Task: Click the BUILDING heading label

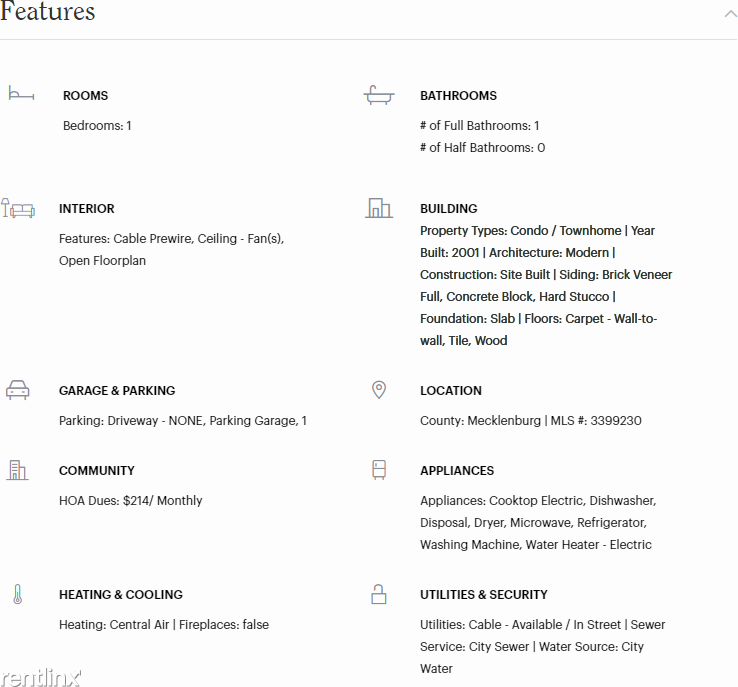Action: [x=449, y=209]
